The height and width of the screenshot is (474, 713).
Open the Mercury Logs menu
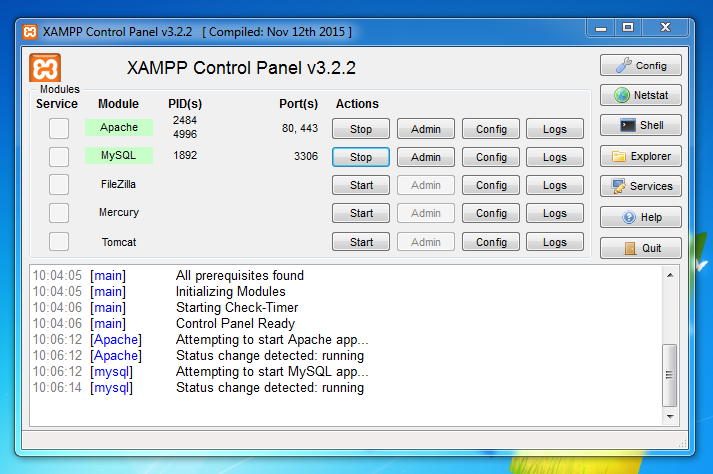pyautogui.click(x=555, y=213)
